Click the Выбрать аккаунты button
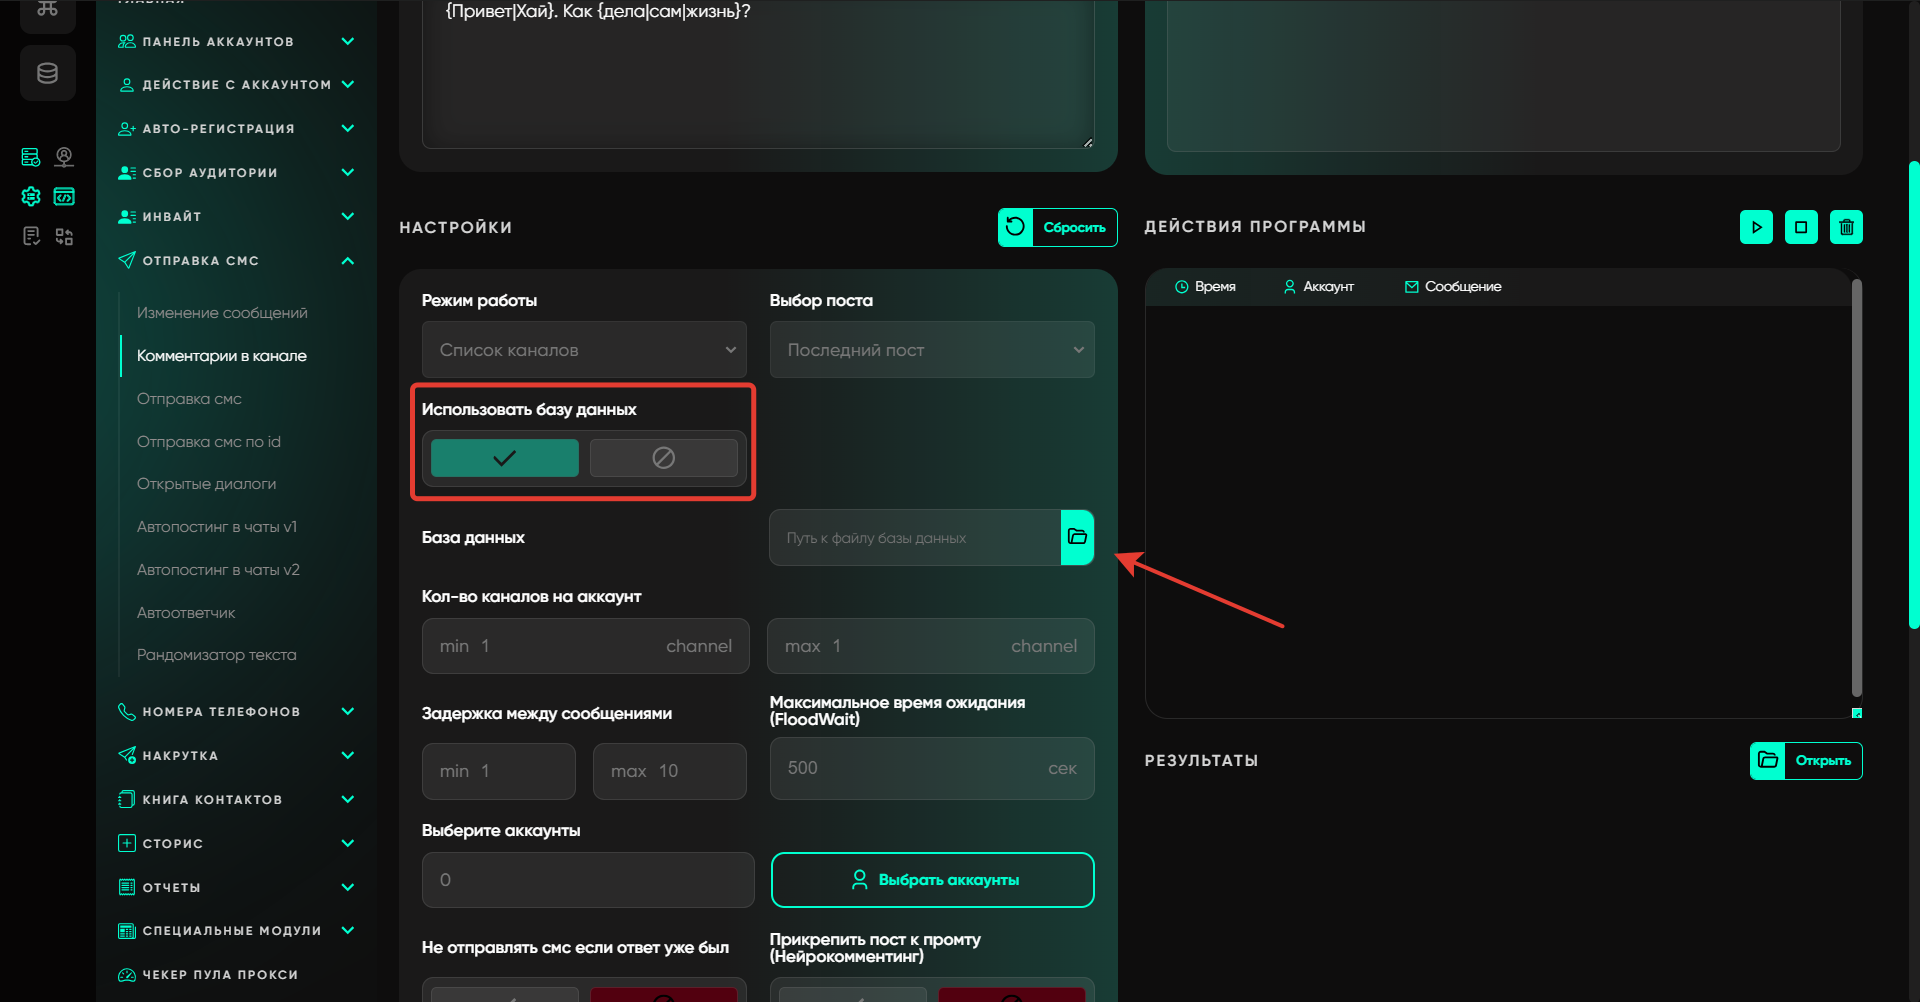The width and height of the screenshot is (1920, 1002). (x=932, y=880)
